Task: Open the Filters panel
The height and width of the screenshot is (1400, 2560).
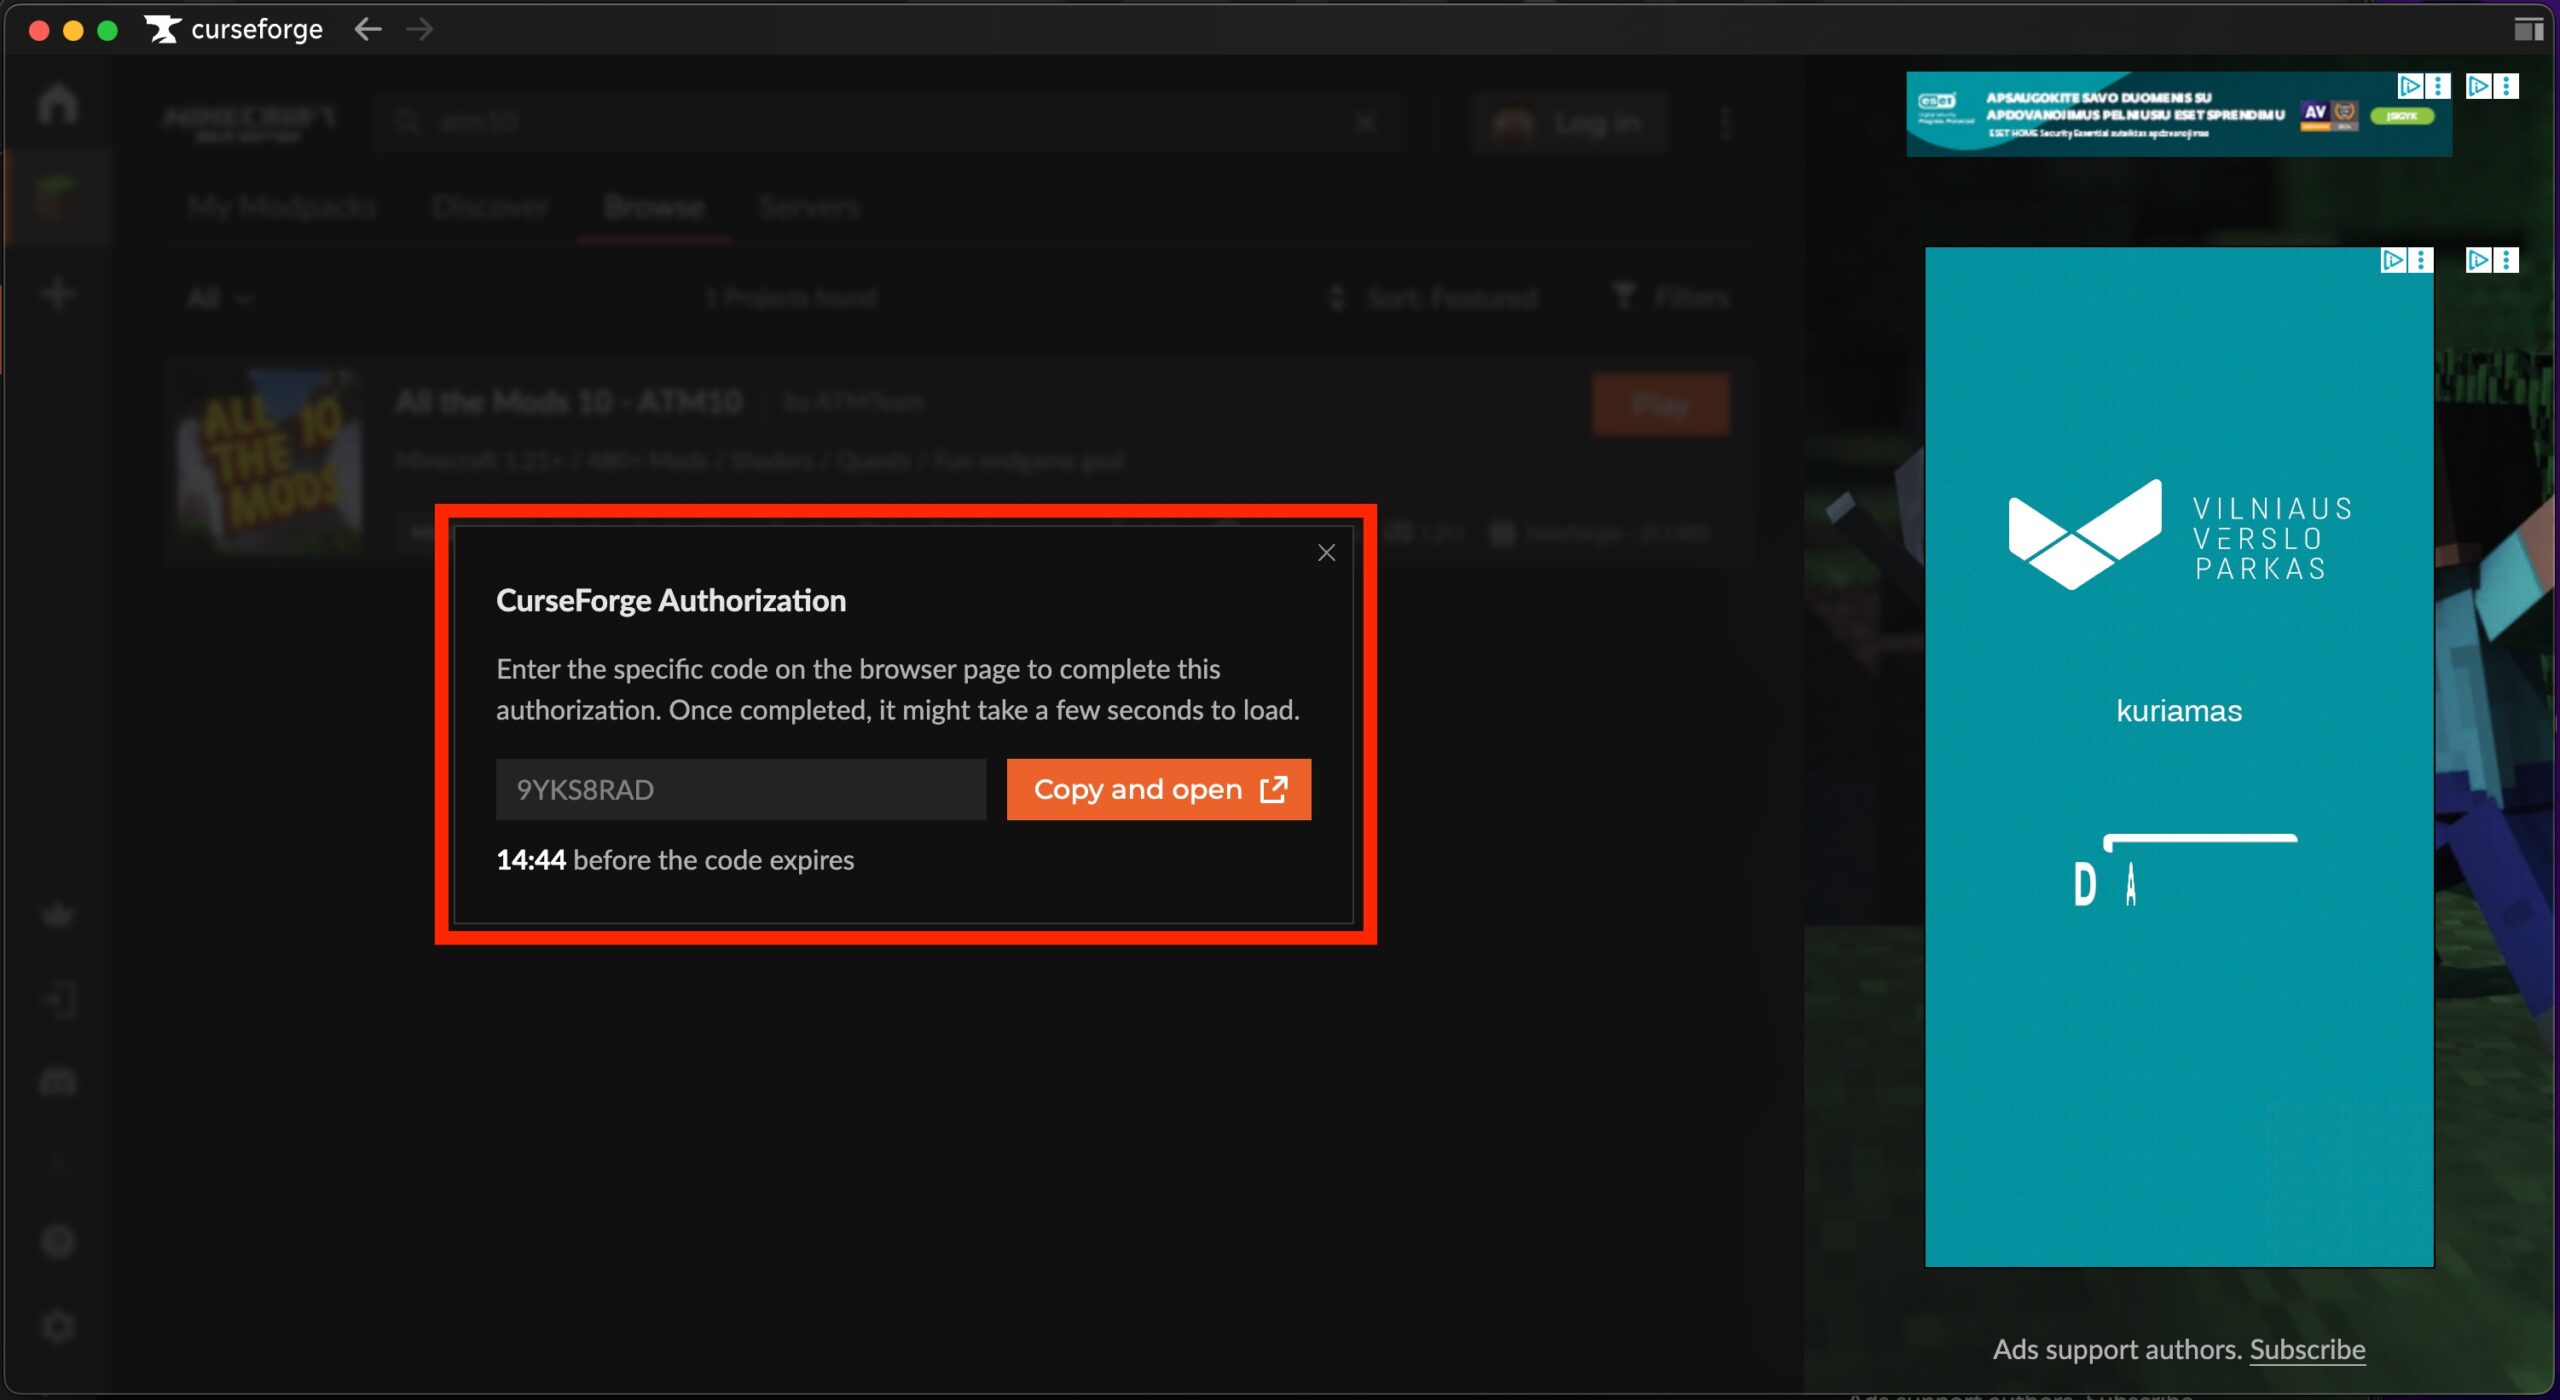Action: pyautogui.click(x=1671, y=297)
